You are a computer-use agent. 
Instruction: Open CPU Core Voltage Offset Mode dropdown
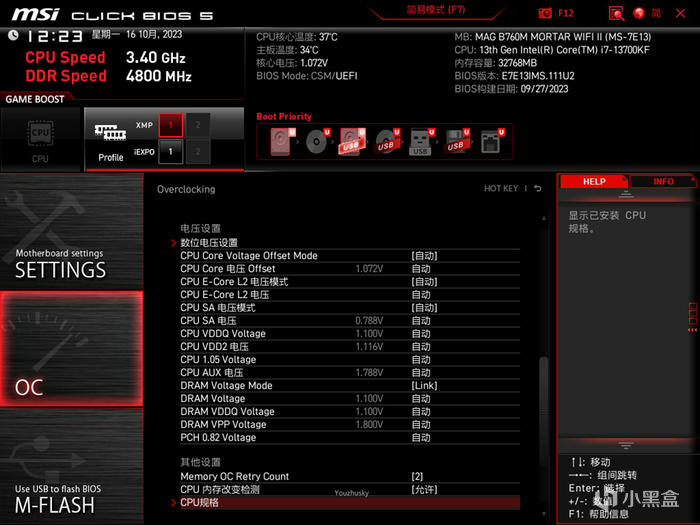point(424,256)
